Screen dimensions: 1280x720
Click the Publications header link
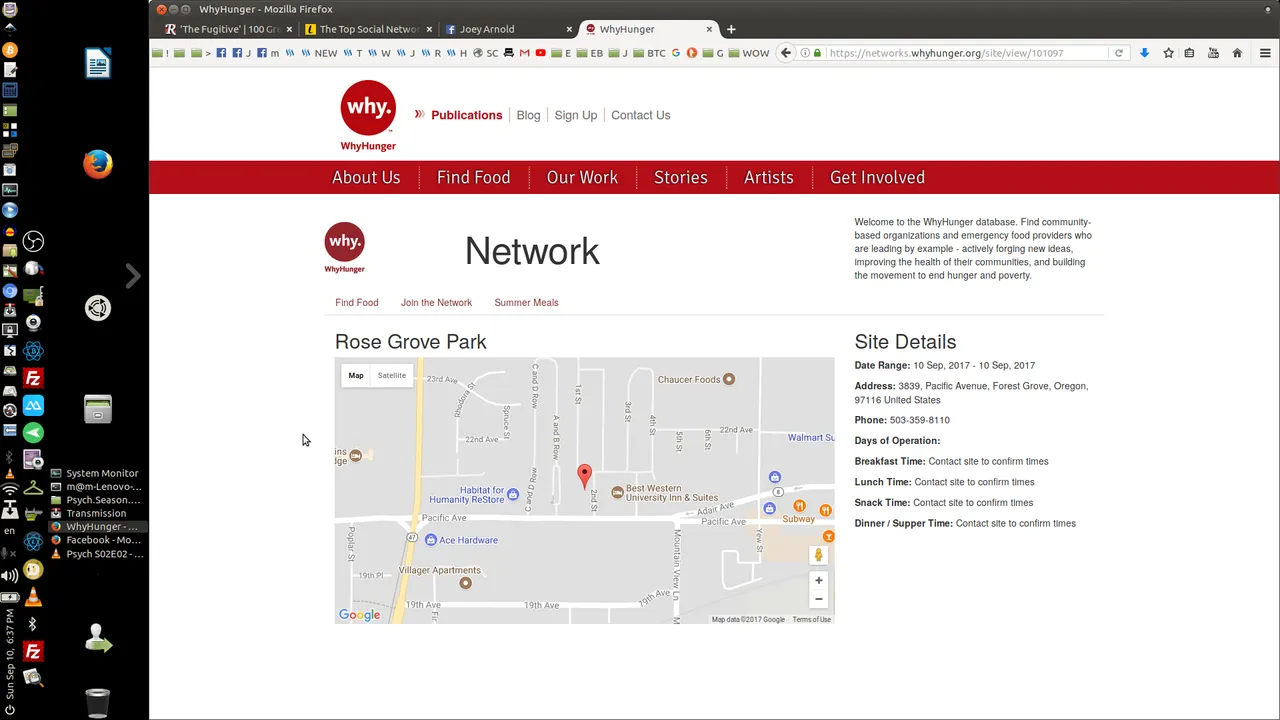[466, 115]
